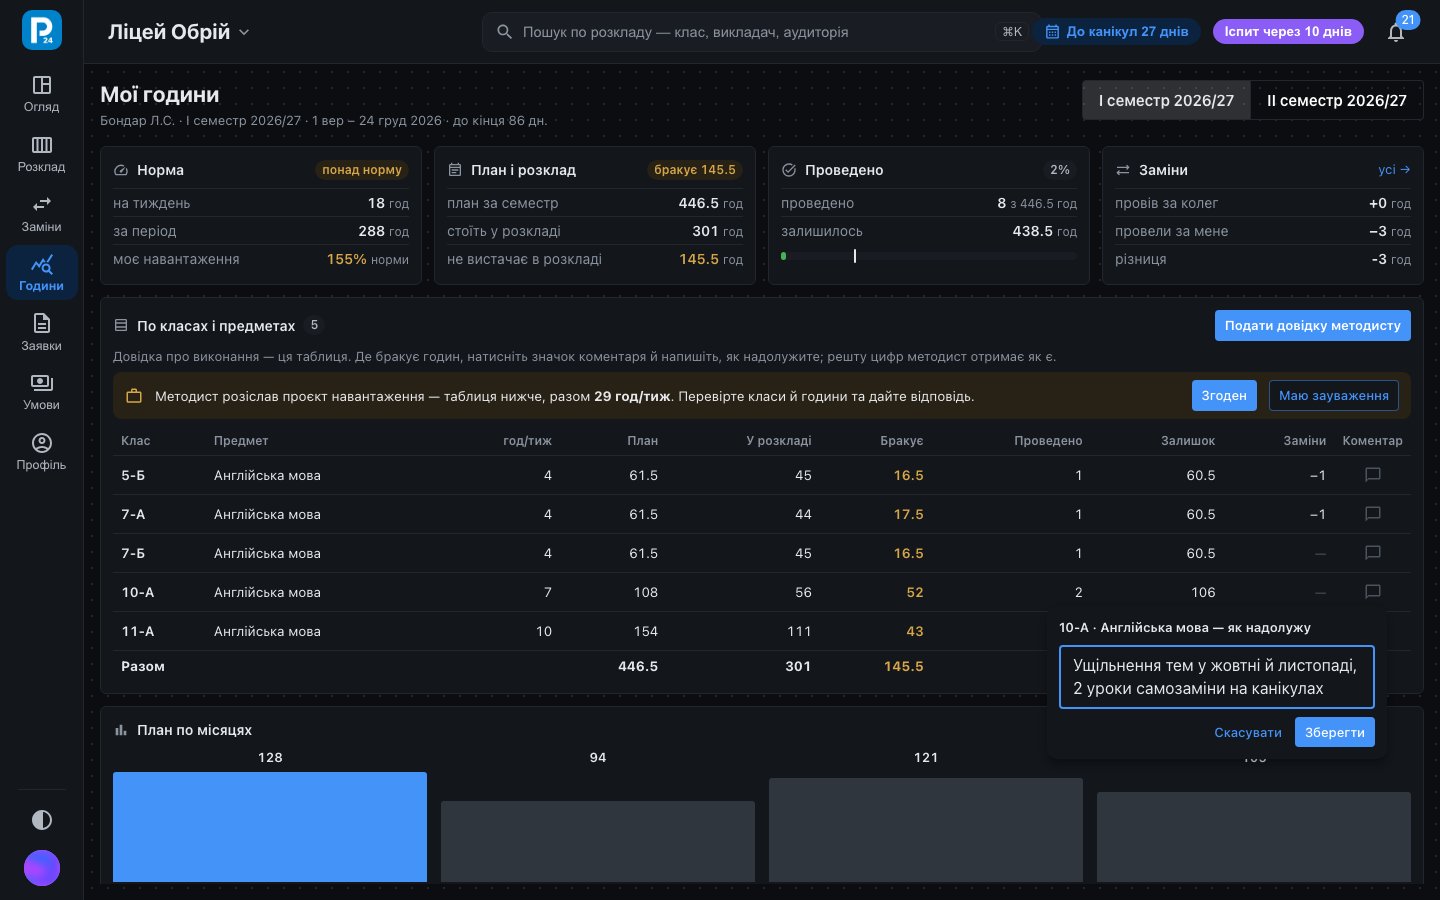Select the Години sidebar item
This screenshot has width=1440, height=900.
(x=42, y=273)
